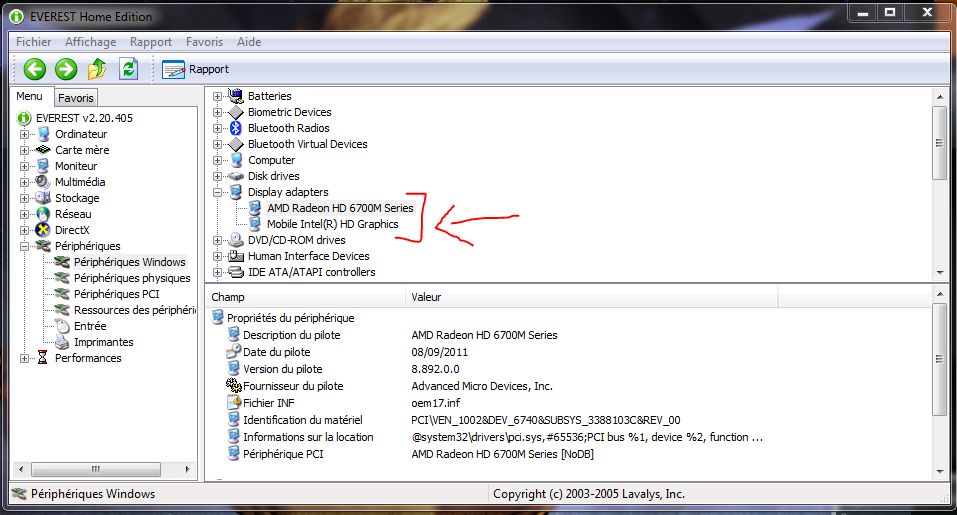
Task: Select the Stockage storage icon
Action: tap(43, 198)
